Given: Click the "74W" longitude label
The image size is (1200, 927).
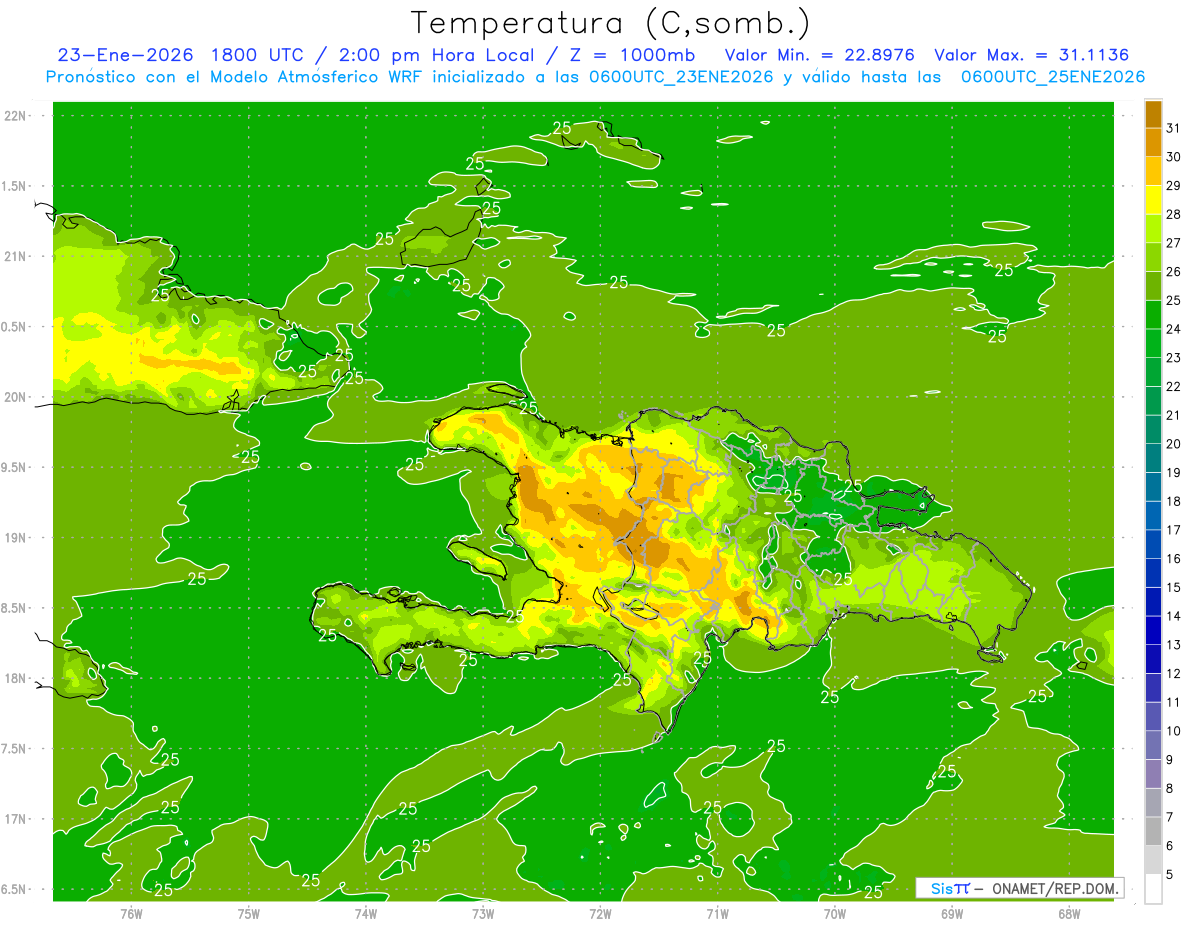Looking at the screenshot, I should 365,913.
